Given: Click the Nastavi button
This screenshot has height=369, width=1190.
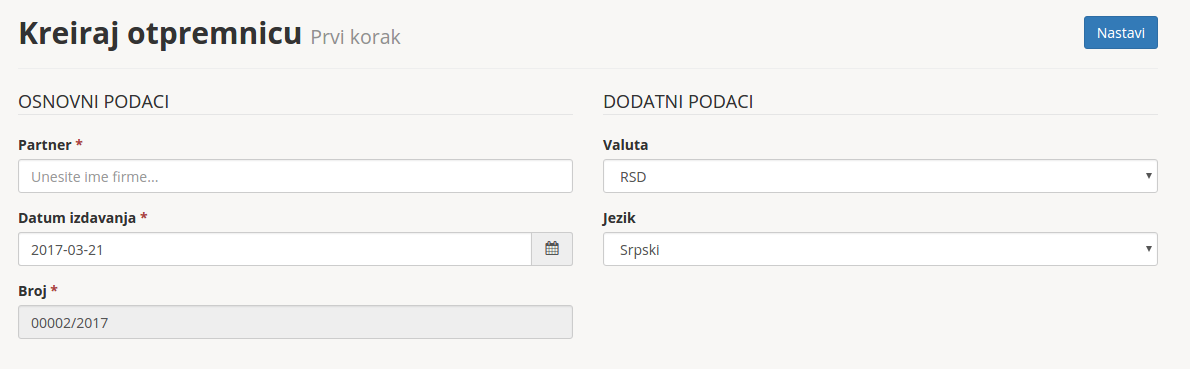Looking at the screenshot, I should coord(1120,33).
